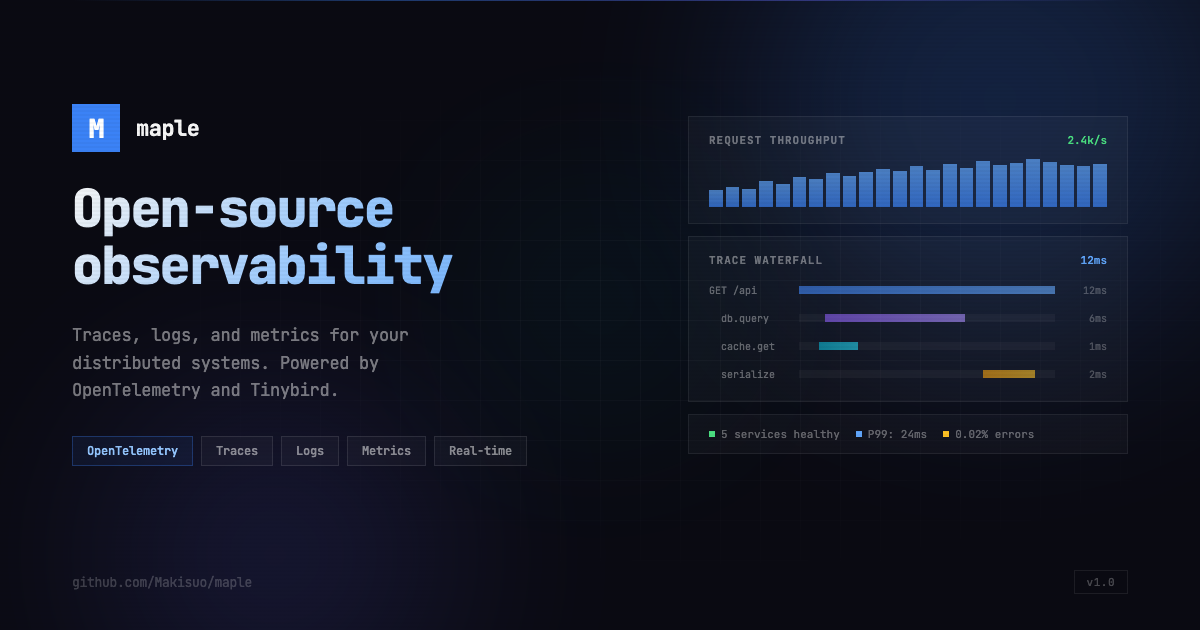Screen dimensions: 1200x630
Task: Click the orange errors status dot
Action: click(x=946, y=435)
